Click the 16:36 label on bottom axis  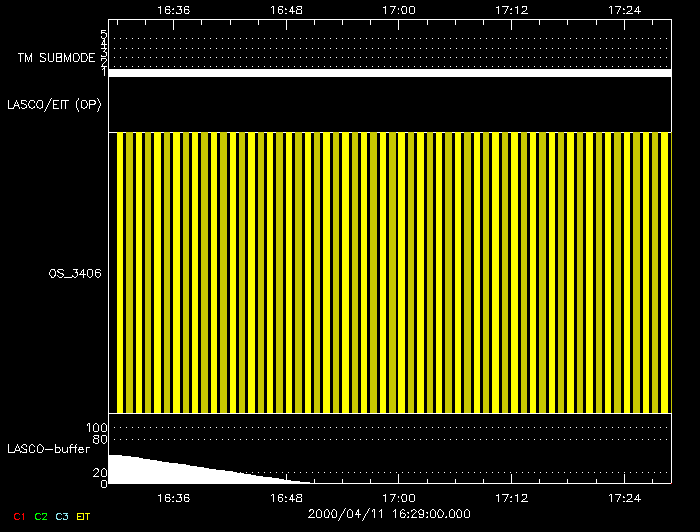(x=174, y=496)
